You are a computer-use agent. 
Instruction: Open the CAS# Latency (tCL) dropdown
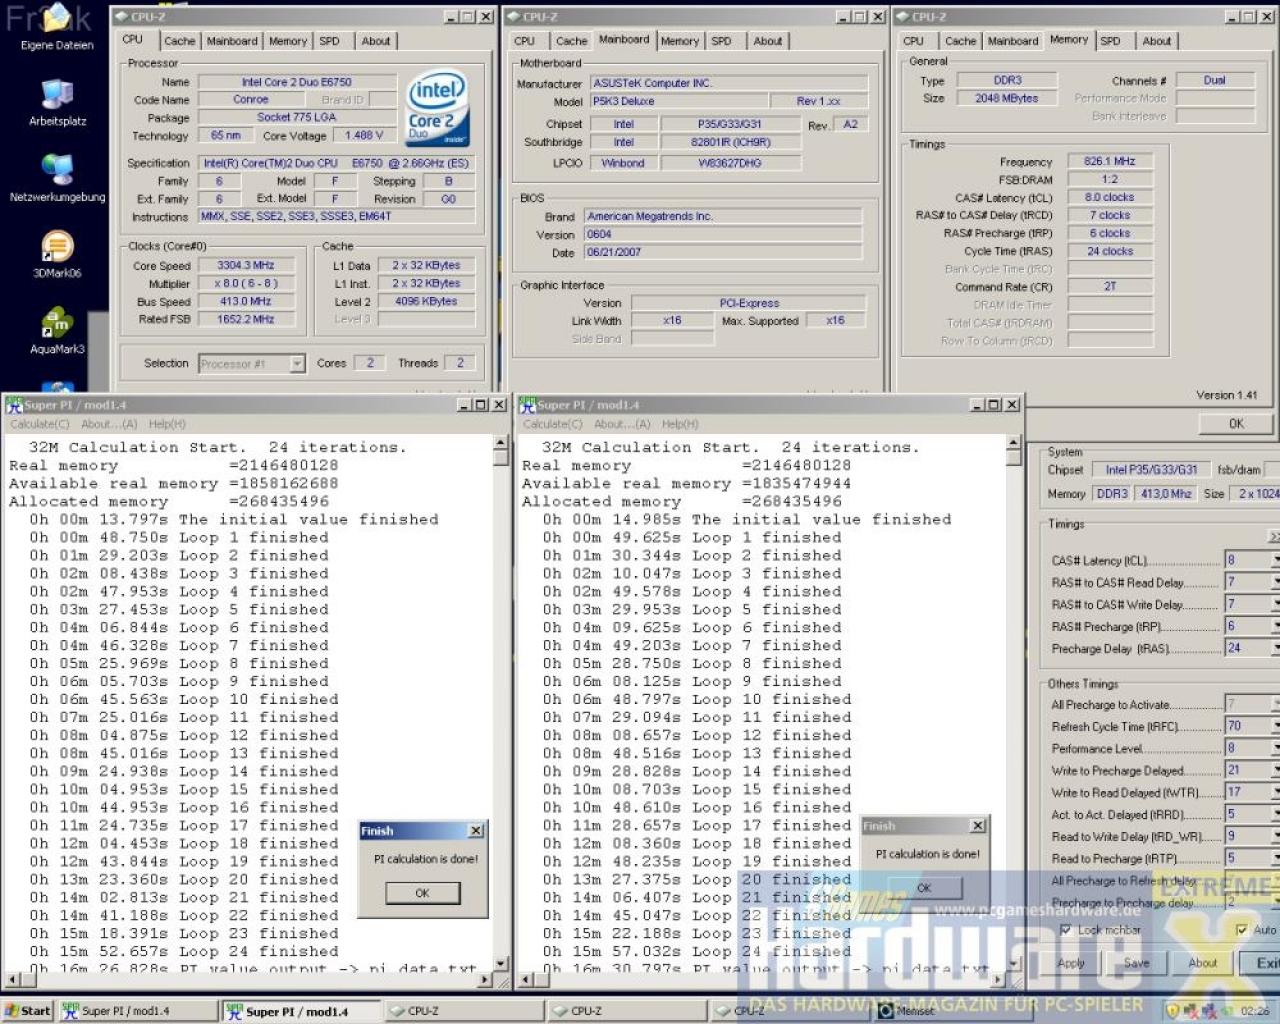point(1276,560)
